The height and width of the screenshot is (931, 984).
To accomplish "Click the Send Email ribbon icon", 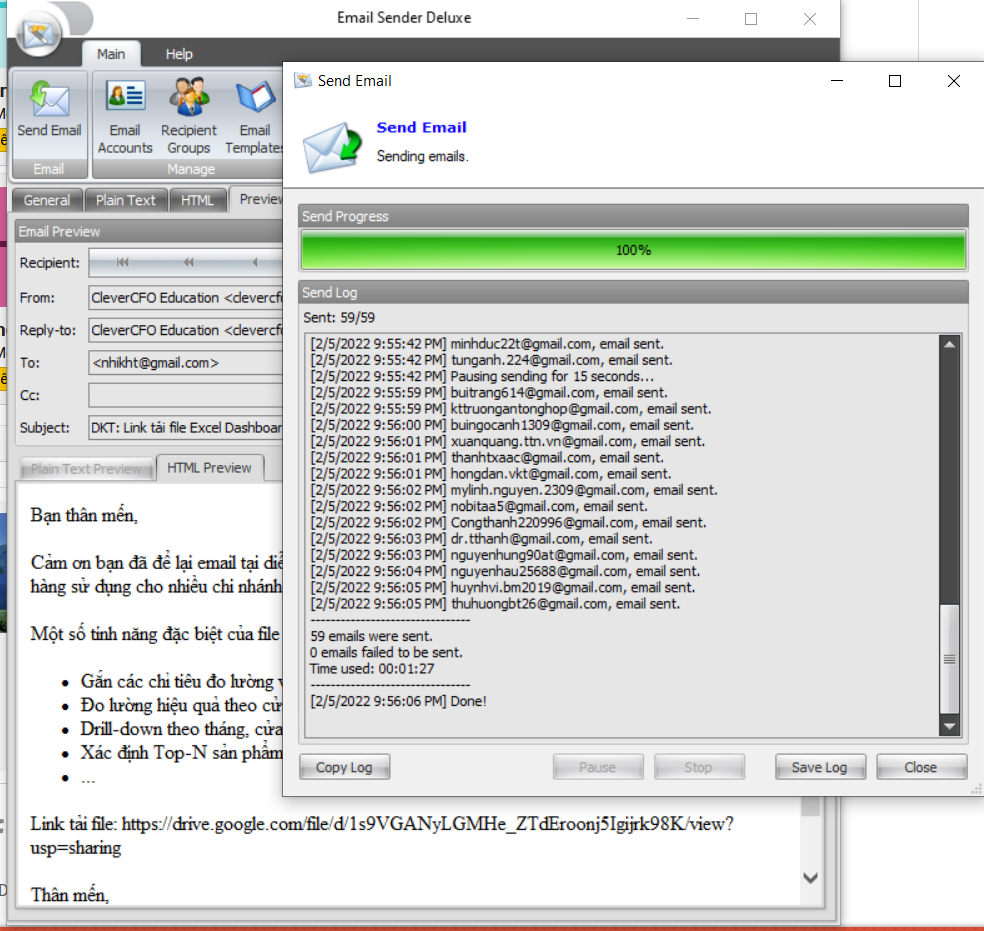I will (x=49, y=110).
